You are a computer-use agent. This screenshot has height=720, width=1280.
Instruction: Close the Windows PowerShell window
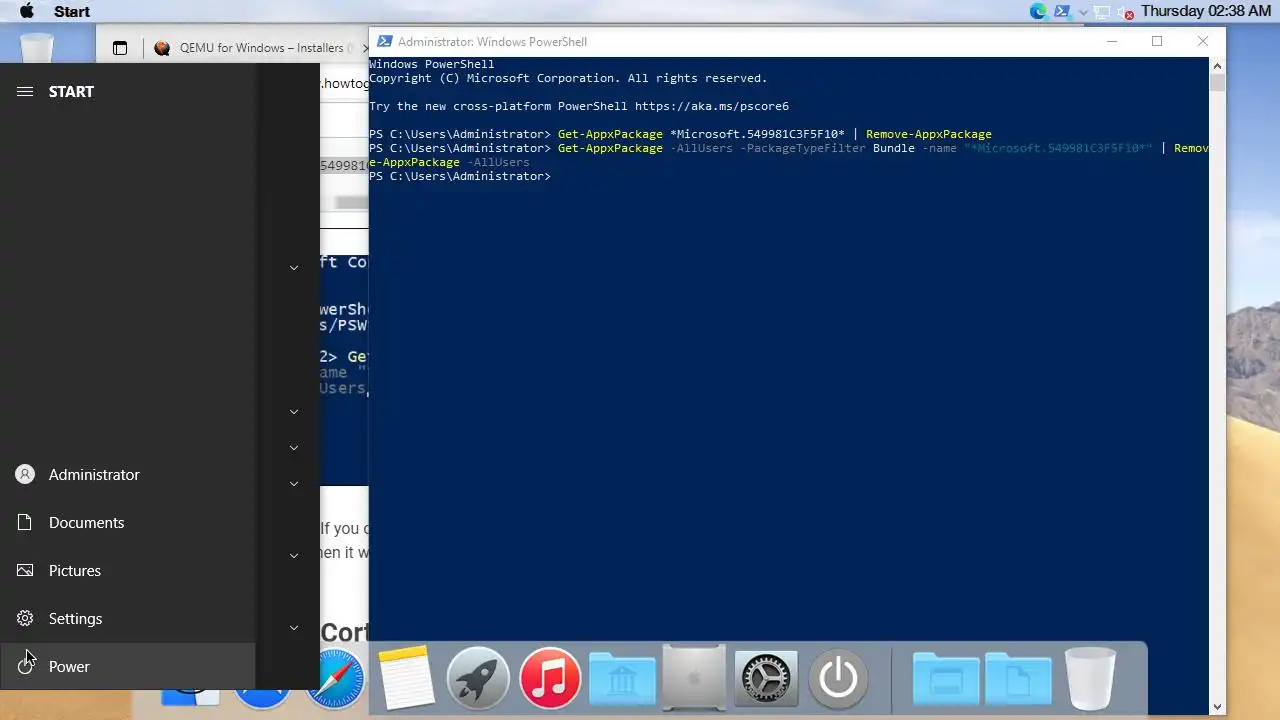click(1203, 41)
